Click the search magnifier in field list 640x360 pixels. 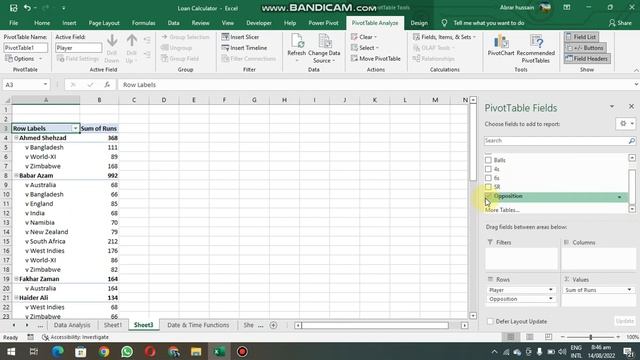(x=631, y=141)
